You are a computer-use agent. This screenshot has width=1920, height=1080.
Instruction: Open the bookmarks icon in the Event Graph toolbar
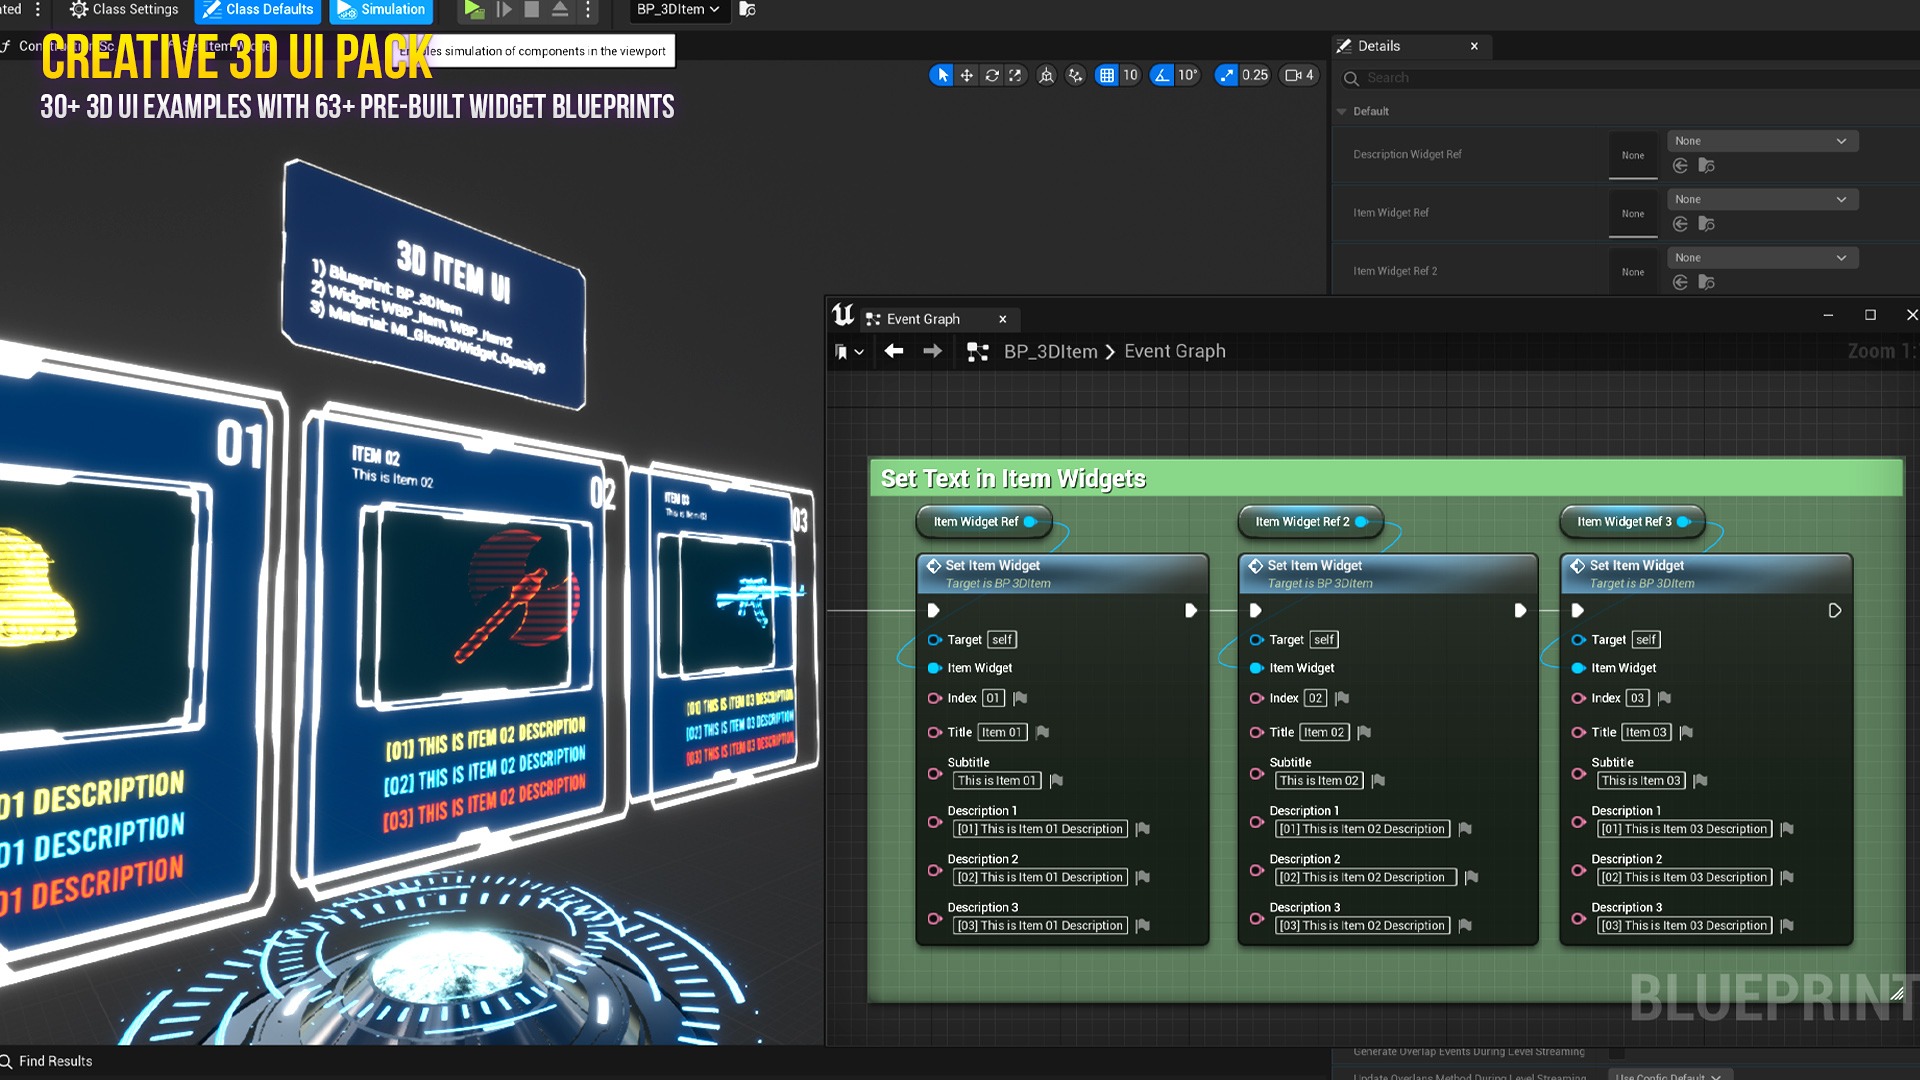[x=843, y=351]
